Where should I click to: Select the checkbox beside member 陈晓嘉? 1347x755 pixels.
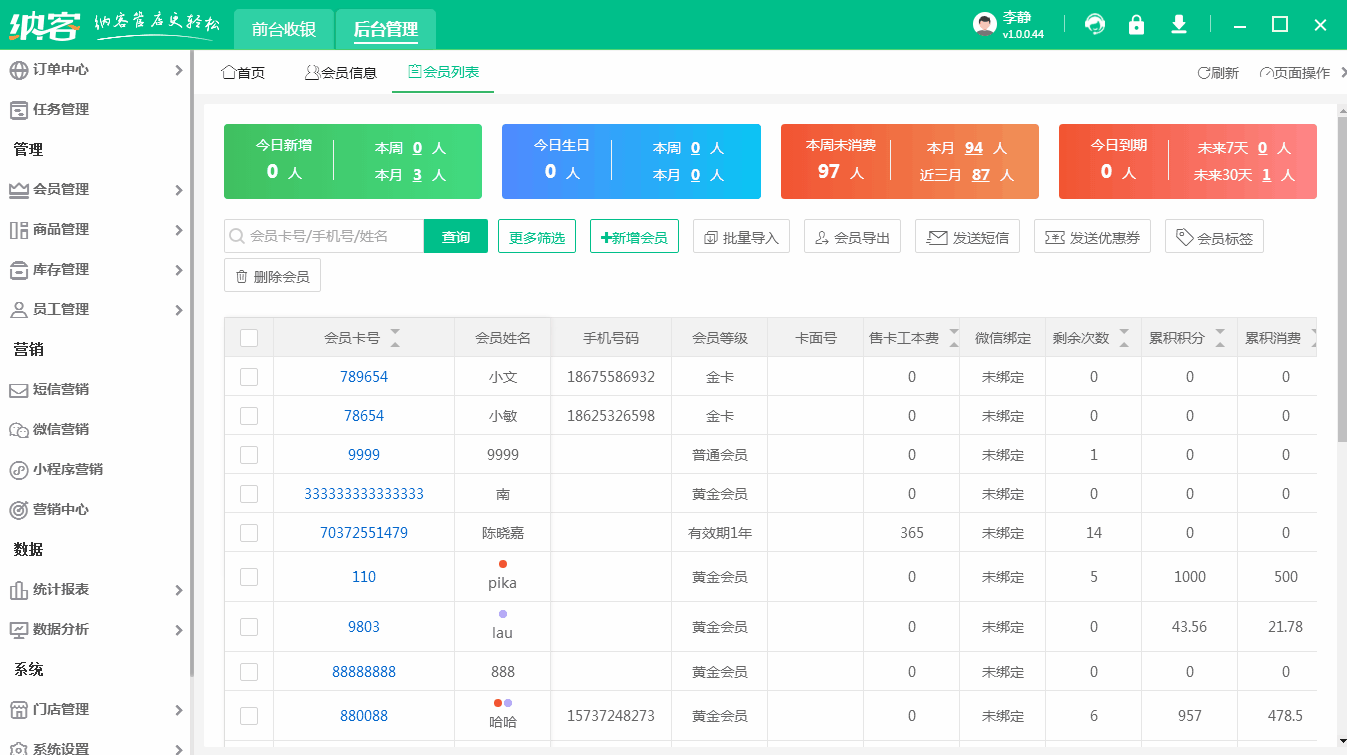click(x=249, y=532)
